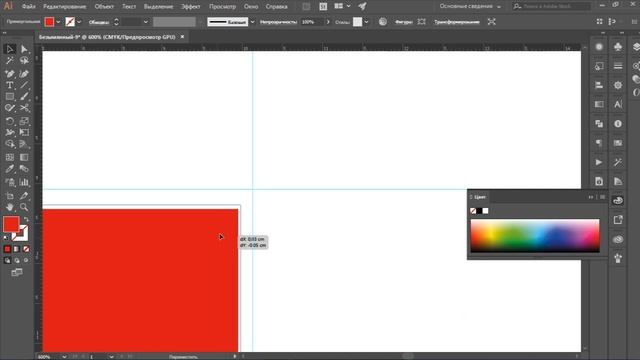Screen dimensions: 640x360
Task: Select the Magic Wand tool
Action: click(10, 61)
